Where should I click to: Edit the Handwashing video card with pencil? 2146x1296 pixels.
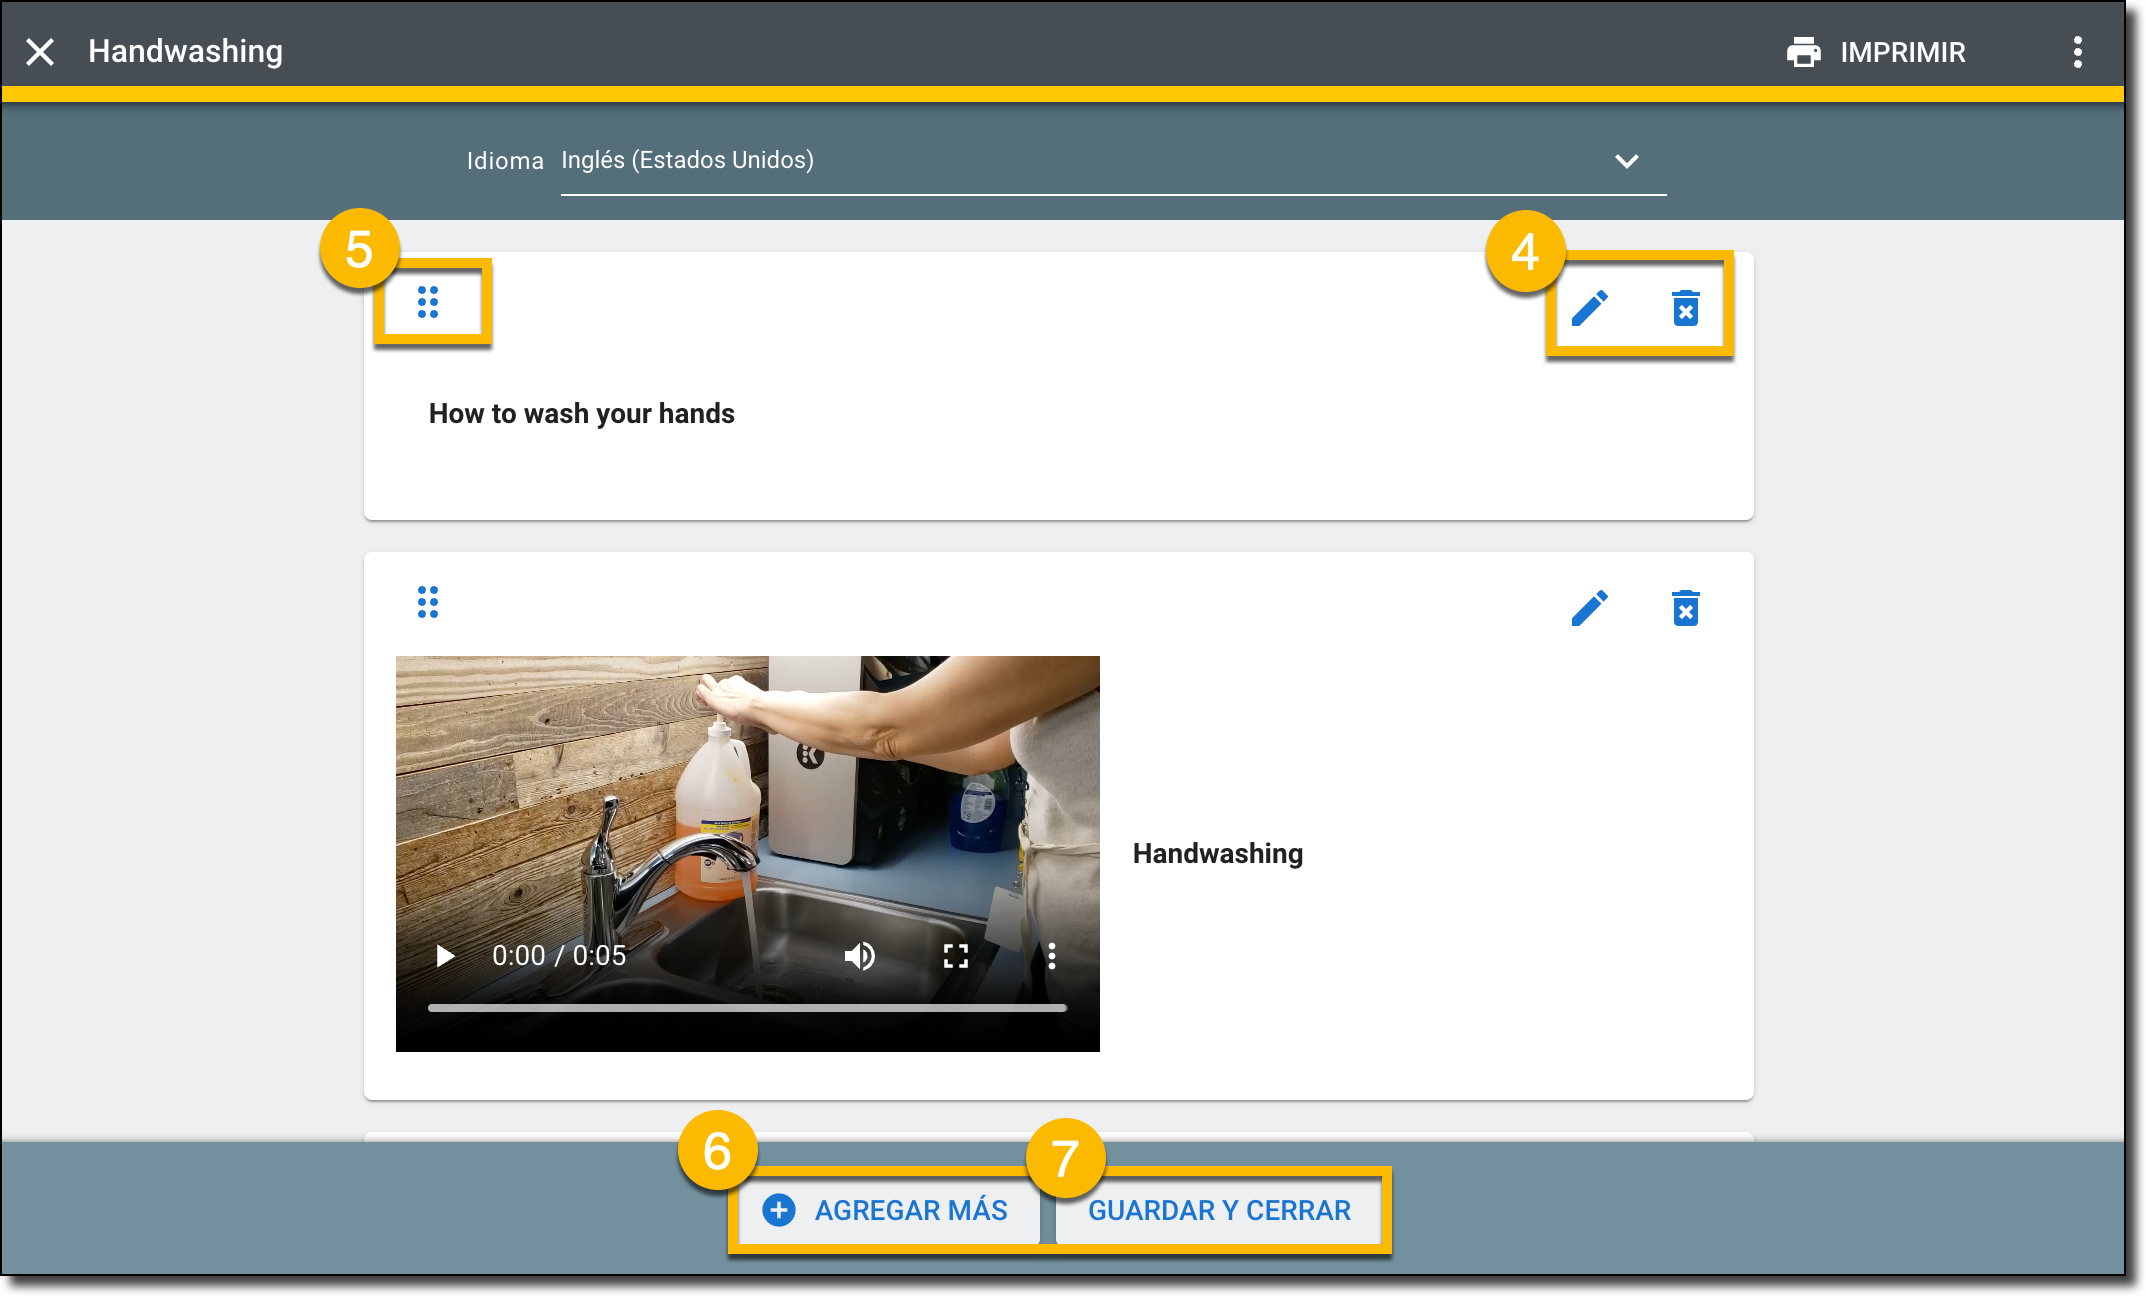[1589, 608]
